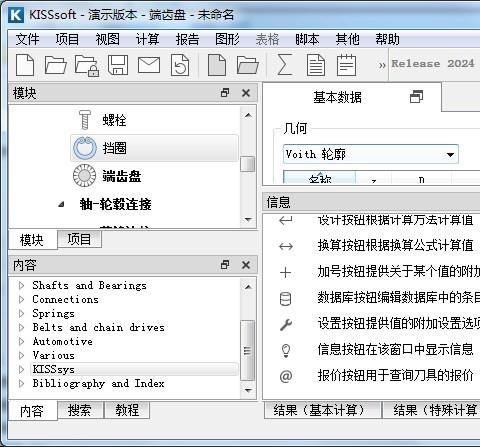Click the New file toolbar icon
The width and height of the screenshot is (480, 447).
coord(25,65)
